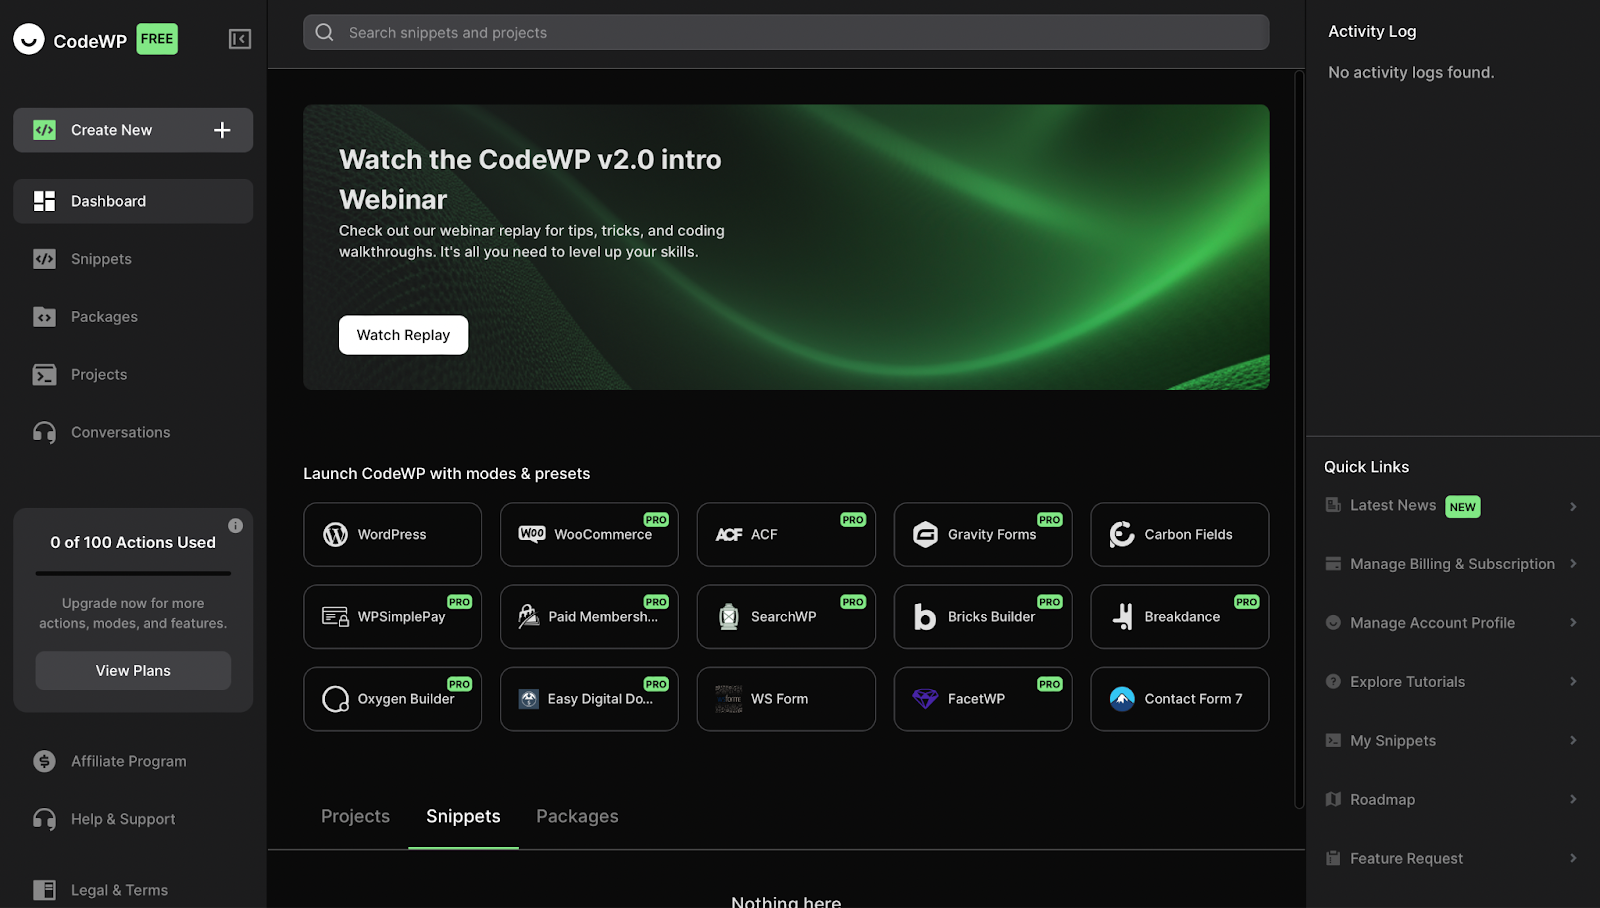The image size is (1600, 908).
Task: Open Explore Tutorials chevron arrow
Action: [1573, 682]
